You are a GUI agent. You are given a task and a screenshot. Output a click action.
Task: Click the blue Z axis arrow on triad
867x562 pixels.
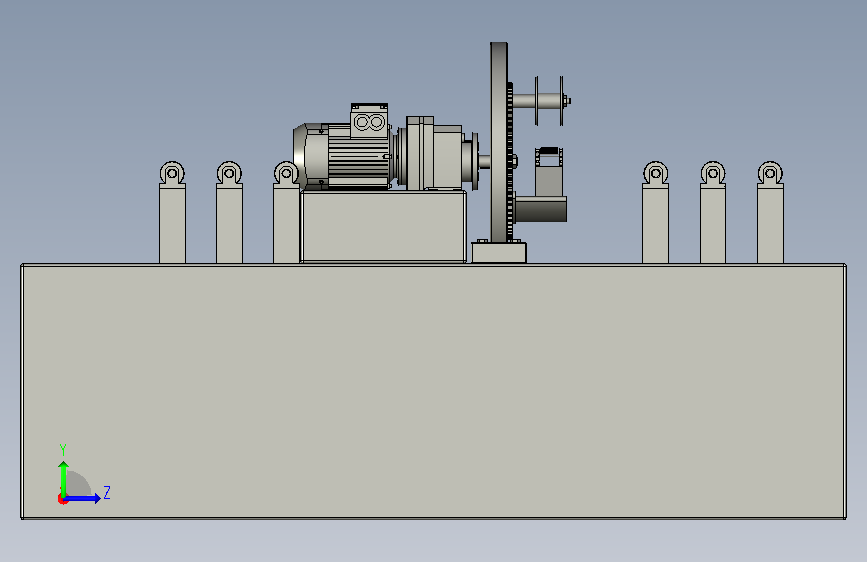point(83,498)
